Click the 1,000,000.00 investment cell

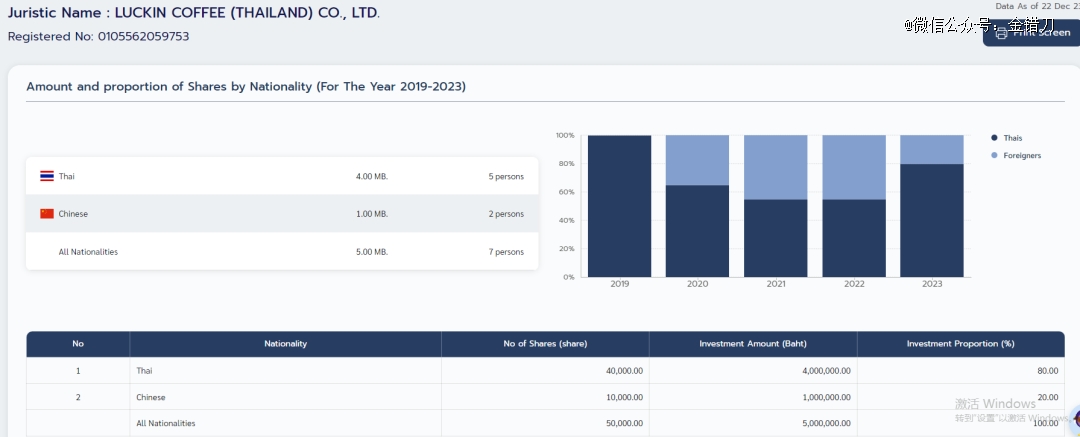pos(753,397)
